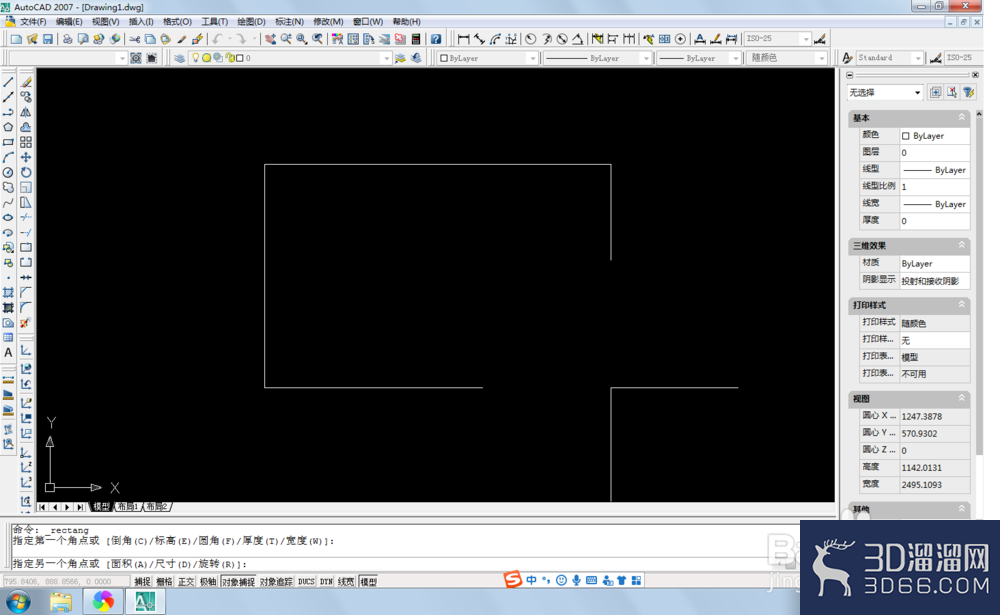Select the Polygon draw tool
Screen dimensions: 1000x615
coord(8,127)
